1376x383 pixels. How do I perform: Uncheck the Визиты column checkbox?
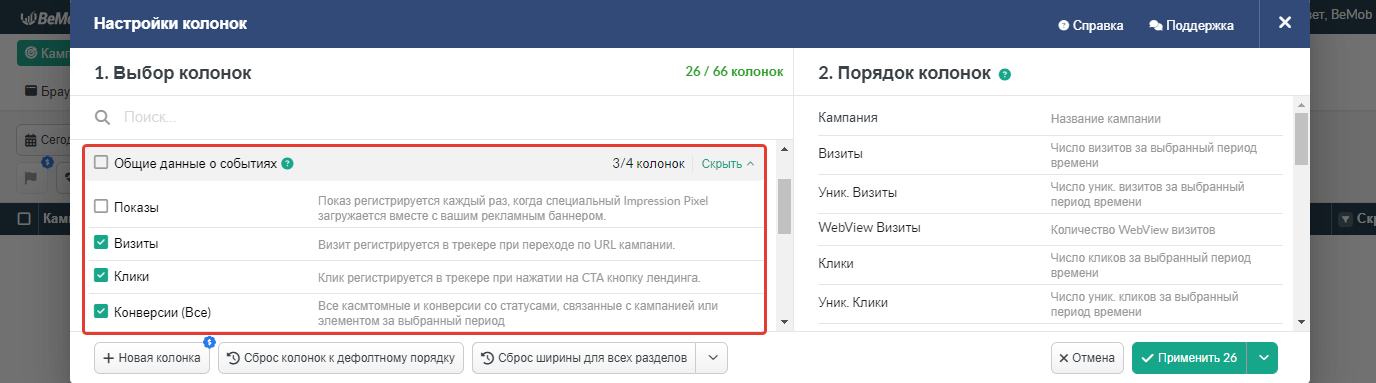pyautogui.click(x=101, y=242)
